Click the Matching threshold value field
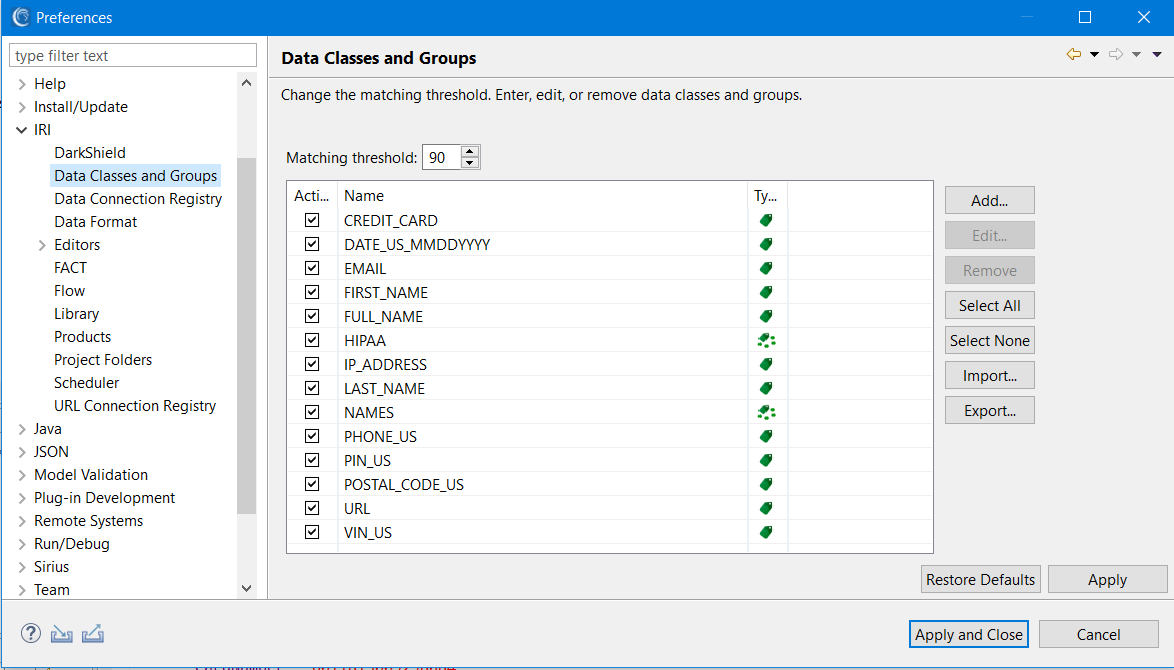This screenshot has height=670, width=1174. point(442,157)
